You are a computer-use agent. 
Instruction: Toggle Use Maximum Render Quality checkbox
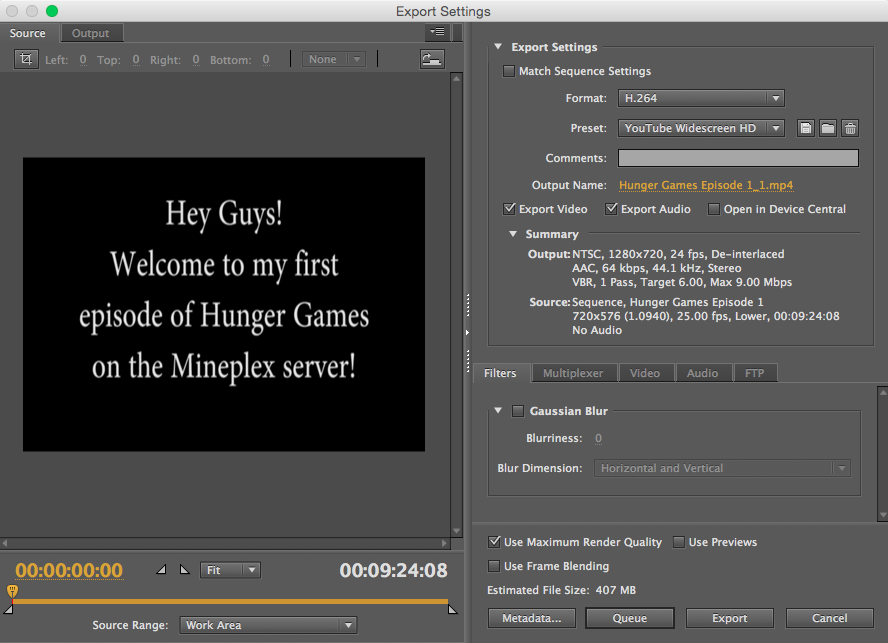(494, 542)
